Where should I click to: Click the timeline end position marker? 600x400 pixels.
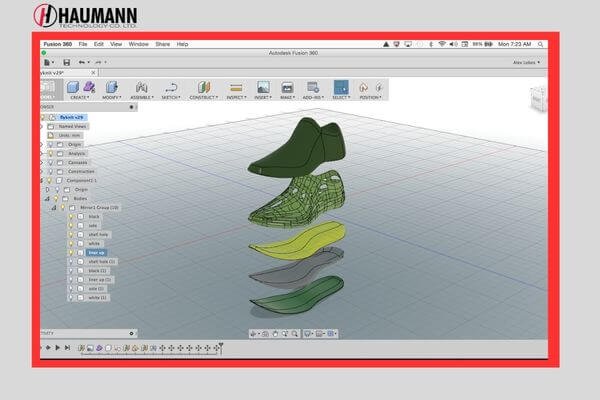(221, 347)
